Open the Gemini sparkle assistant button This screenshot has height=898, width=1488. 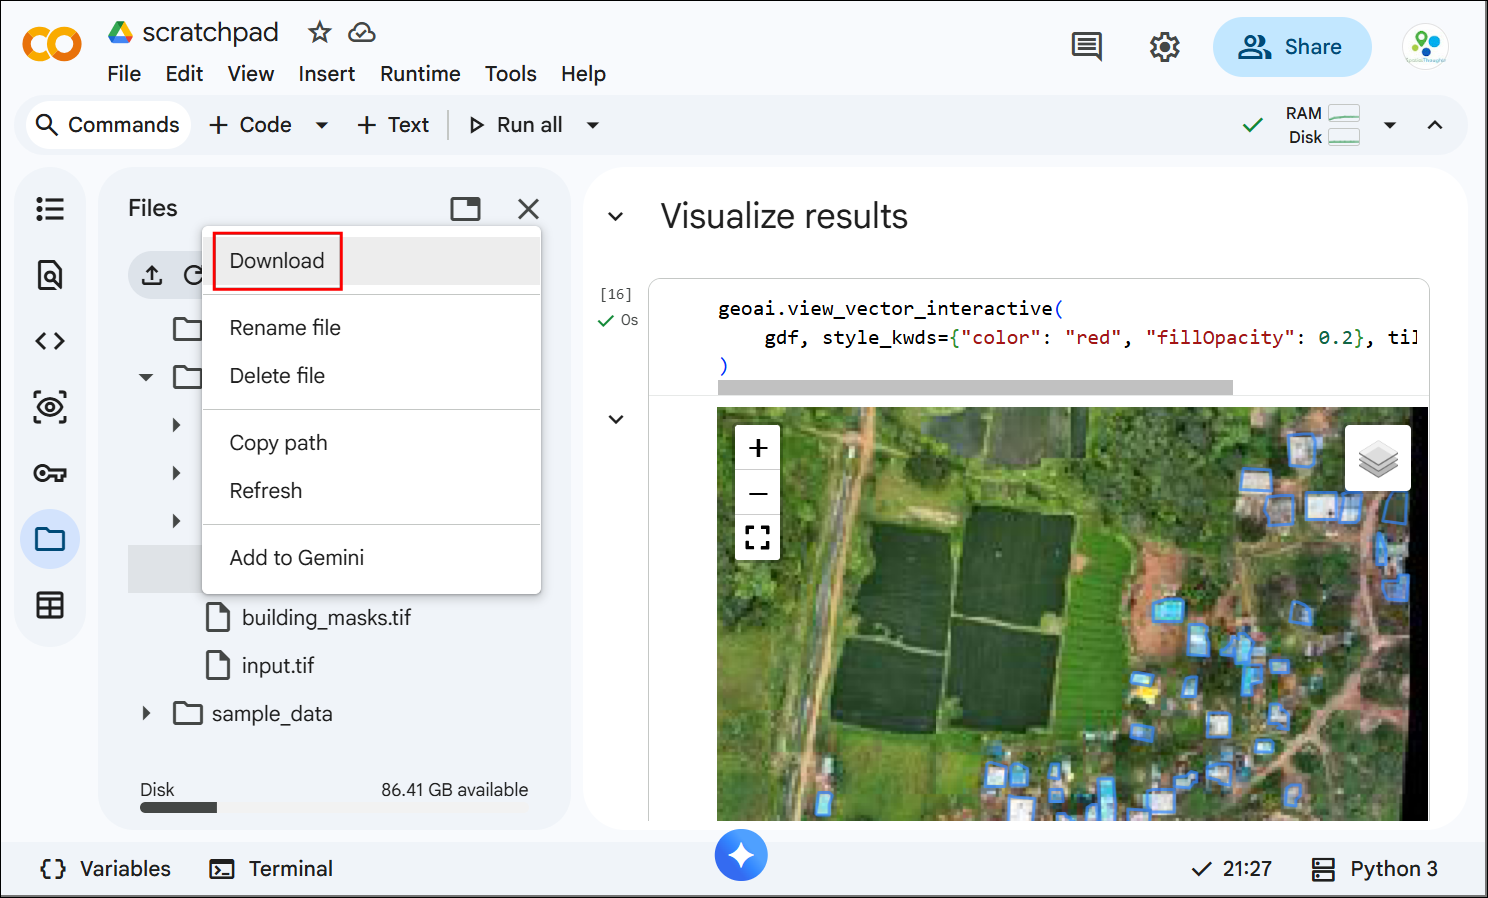[x=741, y=855]
